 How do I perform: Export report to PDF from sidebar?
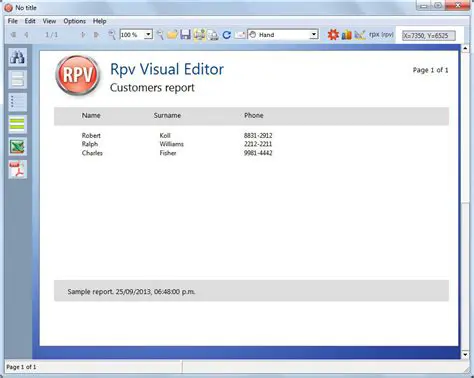pyautogui.click(x=17, y=169)
